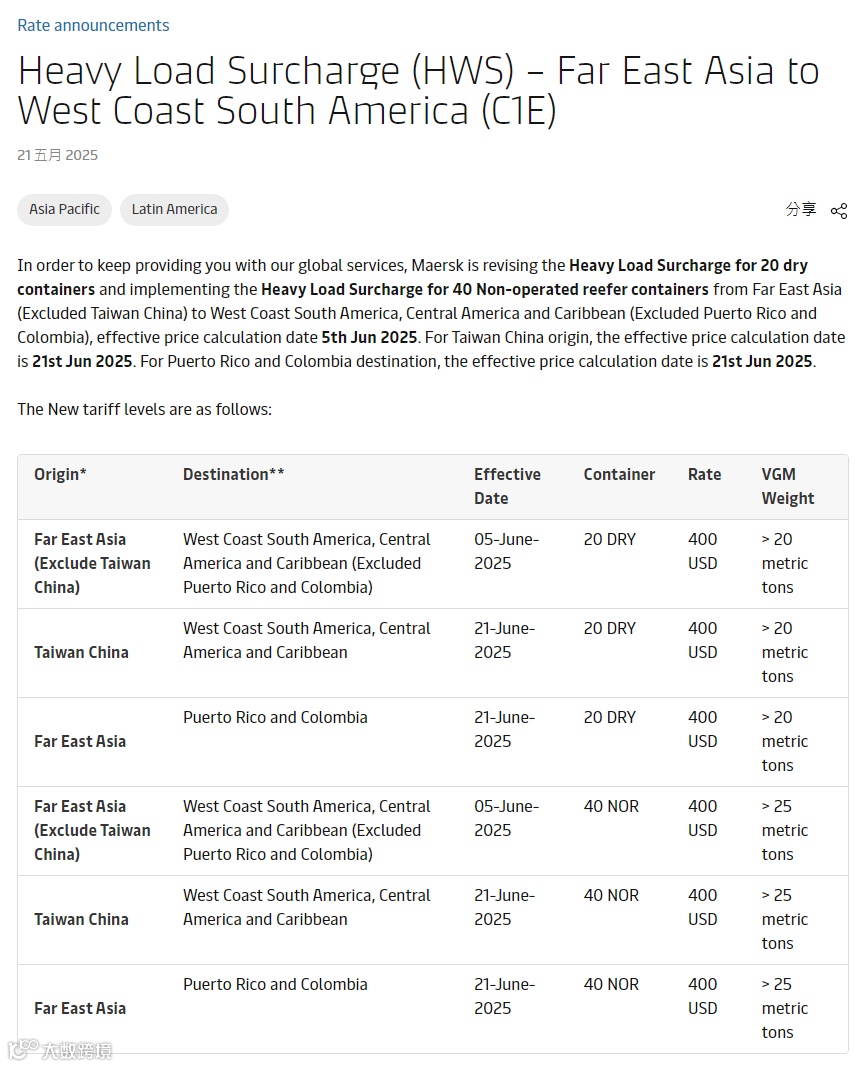This screenshot has width=857, height=1067.
Task: Click the first > 25 metric tons cell
Action: coord(784,830)
